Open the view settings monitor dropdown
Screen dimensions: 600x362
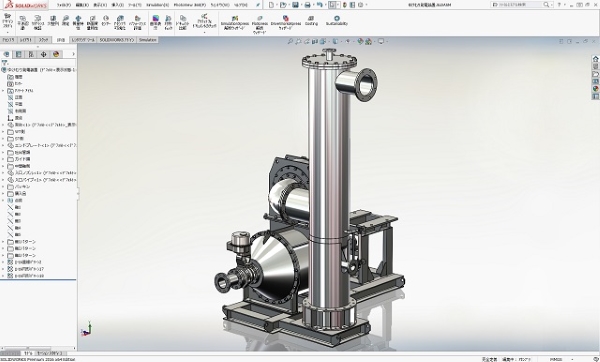pos(387,41)
